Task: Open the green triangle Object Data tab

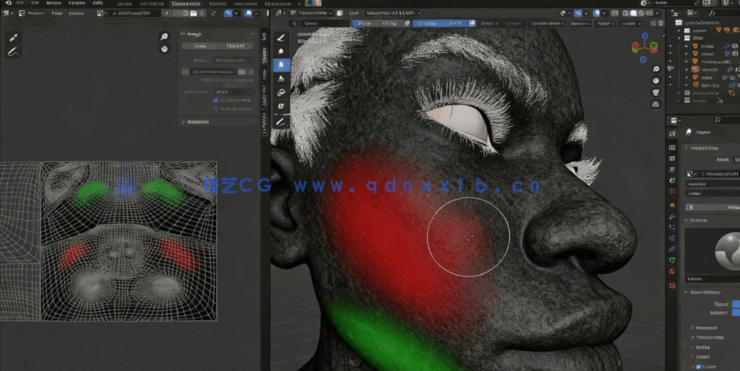Action: tap(673, 260)
